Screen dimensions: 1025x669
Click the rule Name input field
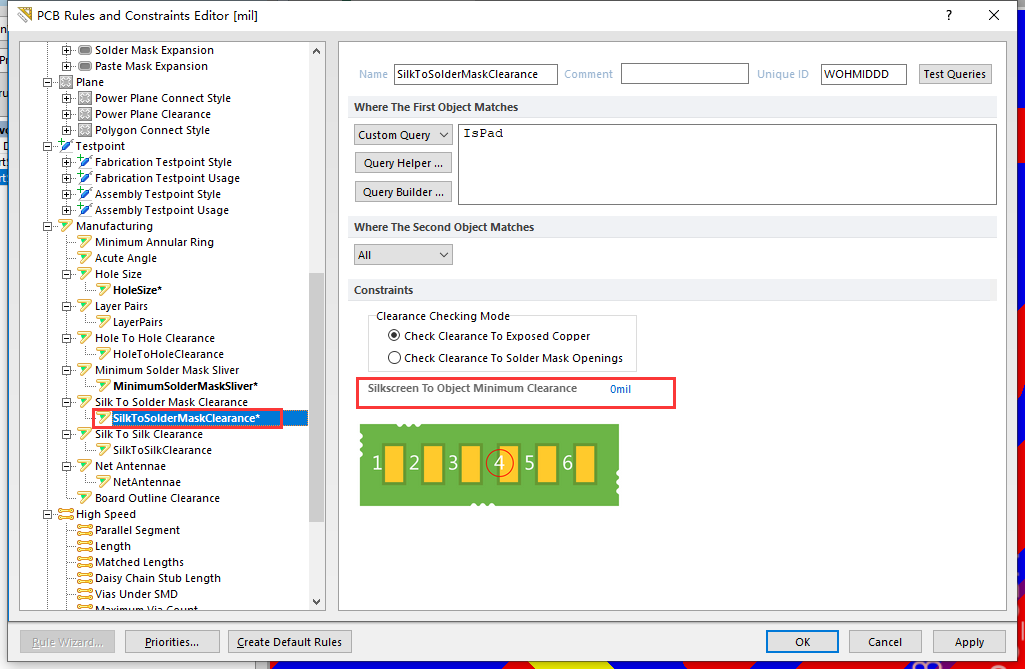point(476,75)
